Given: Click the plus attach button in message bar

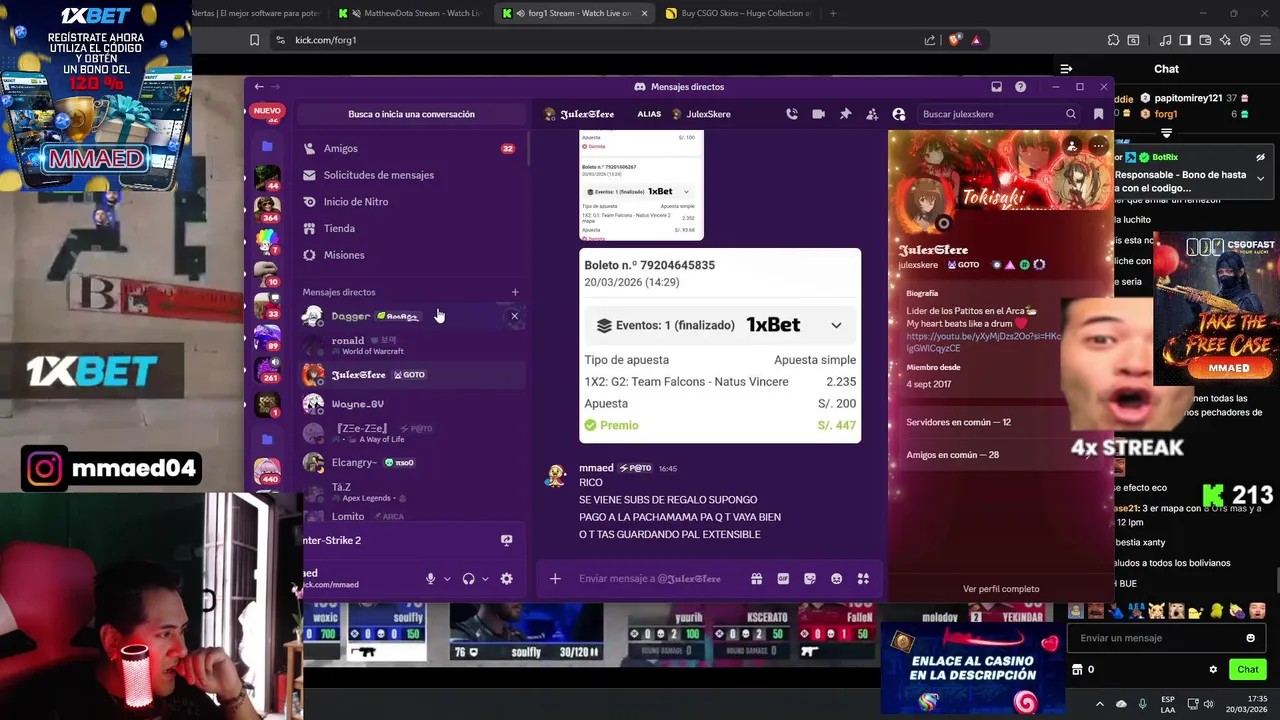Looking at the screenshot, I should click(555, 578).
